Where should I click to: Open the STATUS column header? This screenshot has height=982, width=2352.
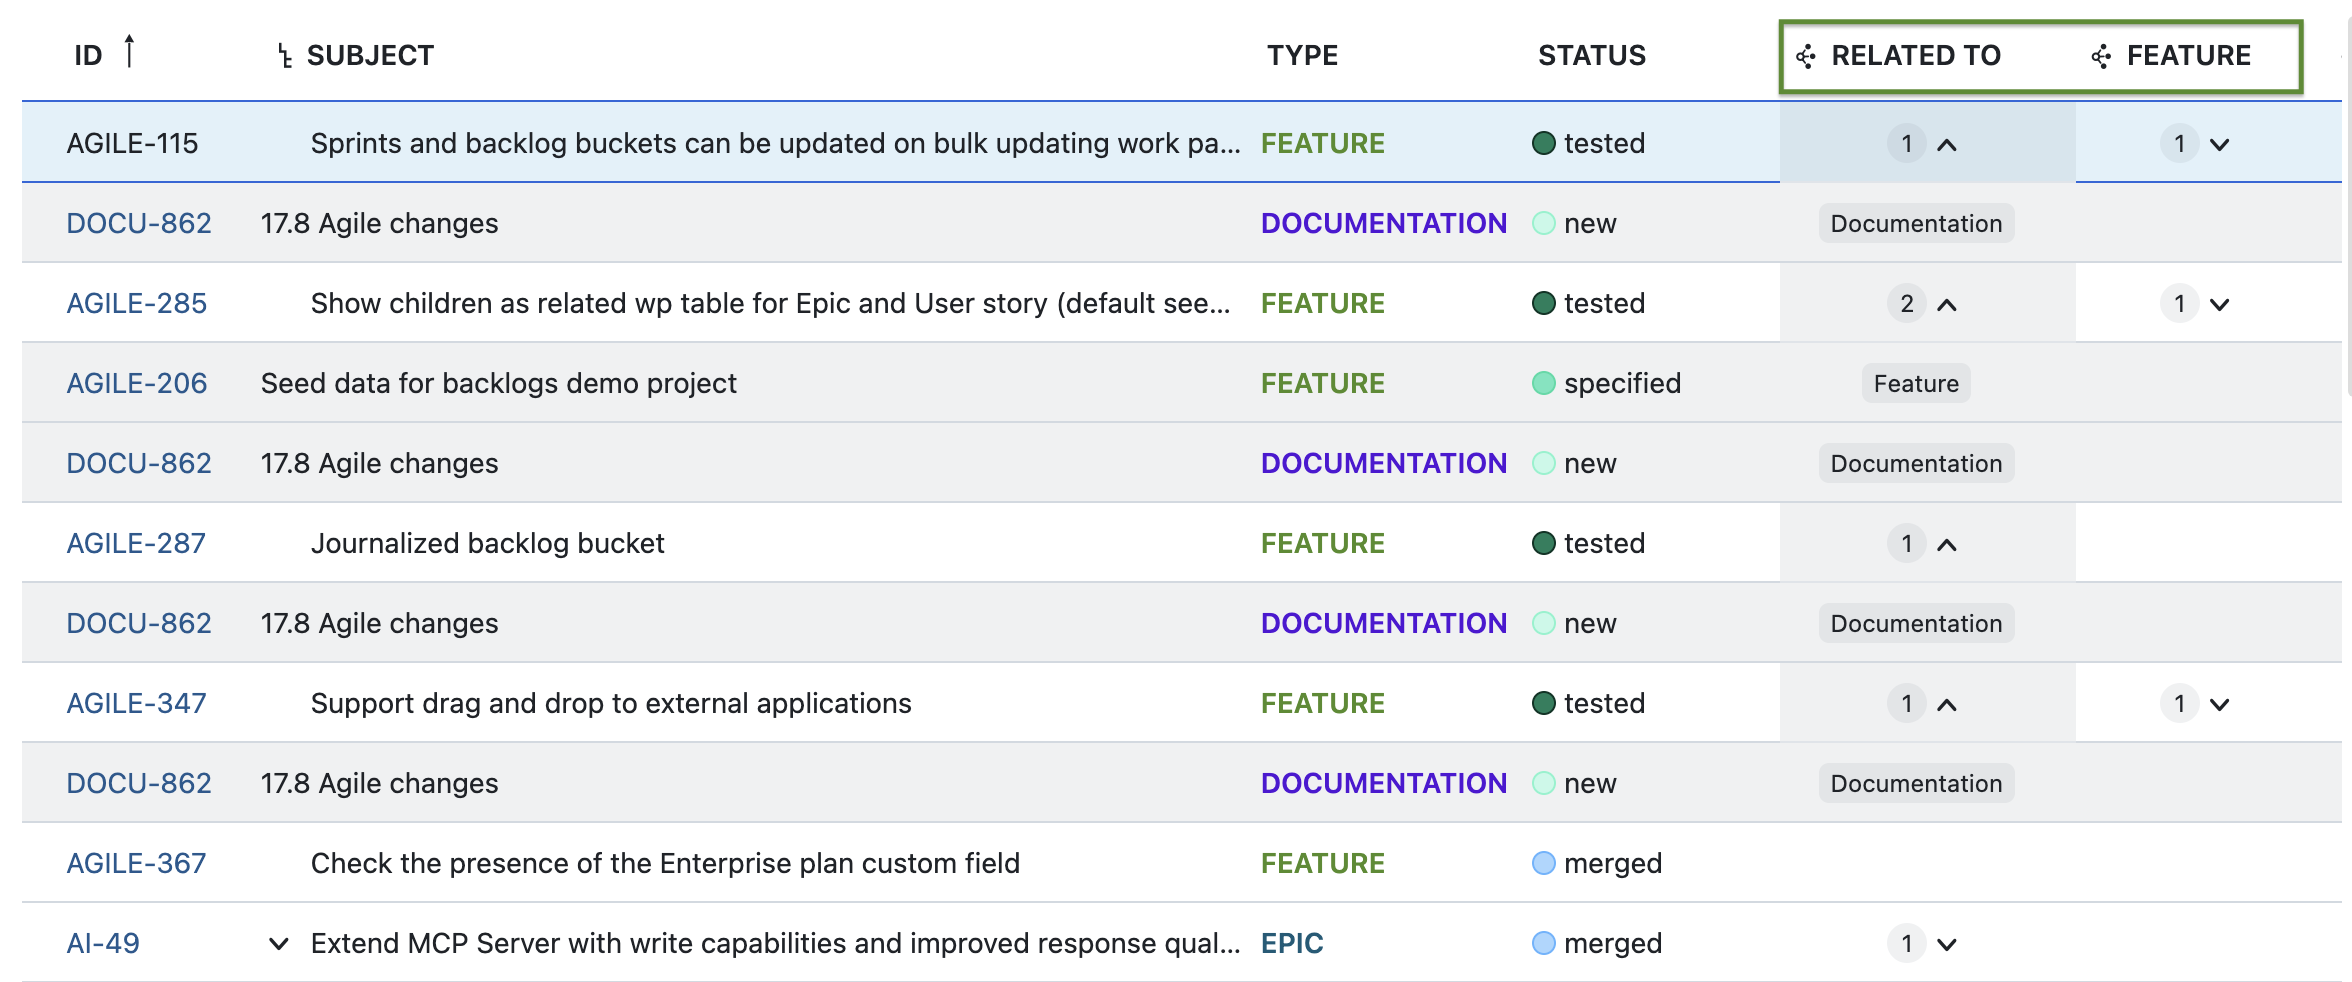pos(1592,56)
